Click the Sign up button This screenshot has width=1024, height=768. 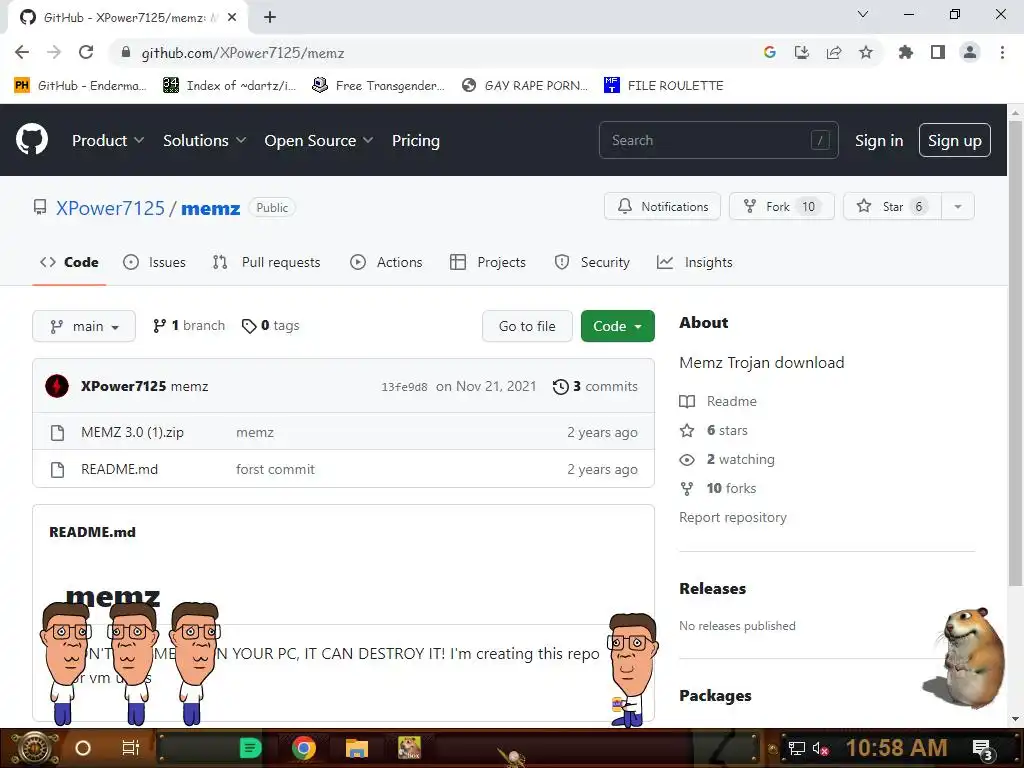955,140
